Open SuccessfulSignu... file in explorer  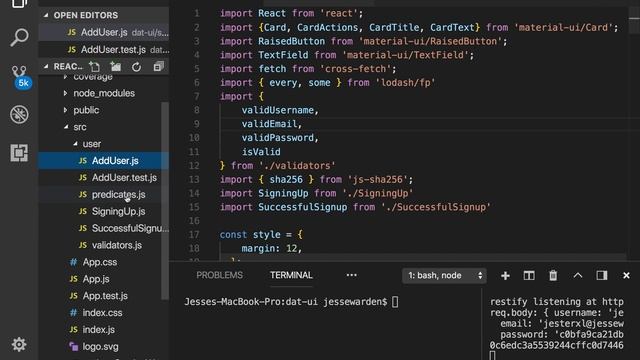click(104, 228)
